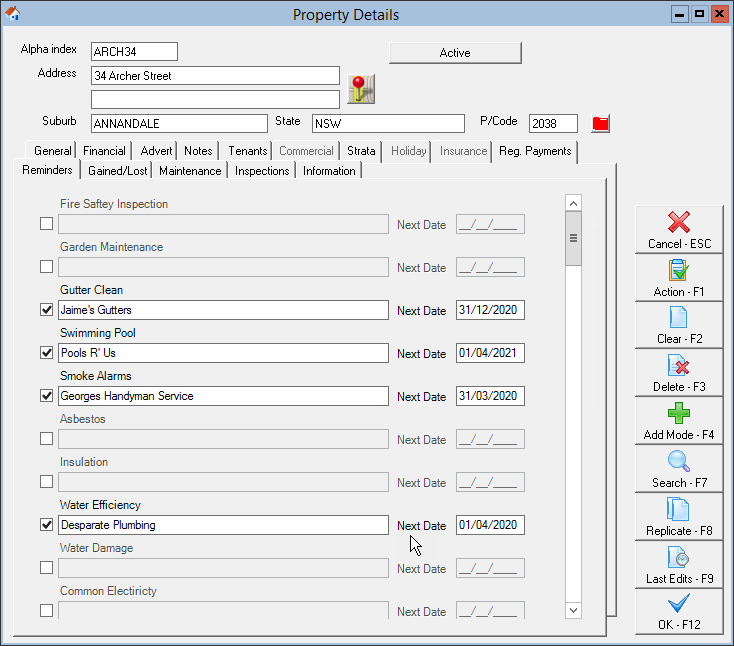Click the Delete - F3 button
Image resolution: width=734 pixels, height=646 pixels.
click(679, 373)
